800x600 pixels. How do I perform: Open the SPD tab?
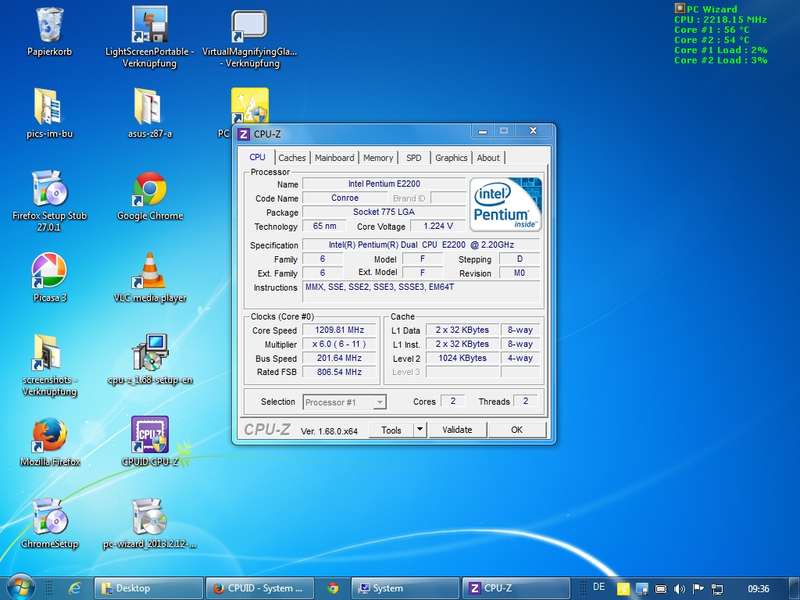(x=413, y=158)
